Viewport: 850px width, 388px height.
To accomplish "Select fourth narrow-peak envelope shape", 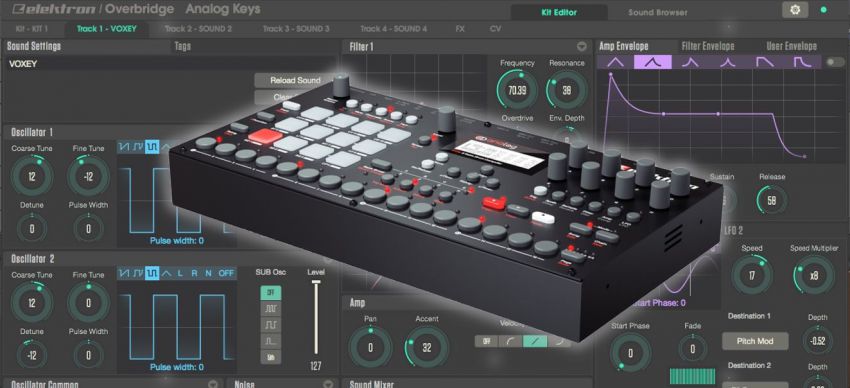I will point(727,62).
